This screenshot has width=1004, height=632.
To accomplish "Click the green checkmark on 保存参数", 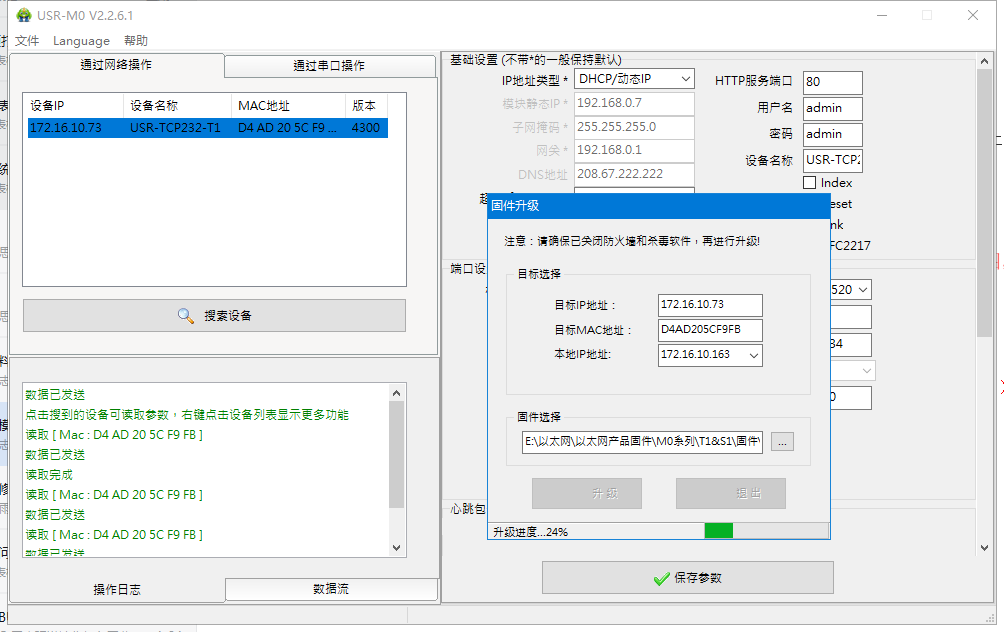I will (x=660, y=578).
